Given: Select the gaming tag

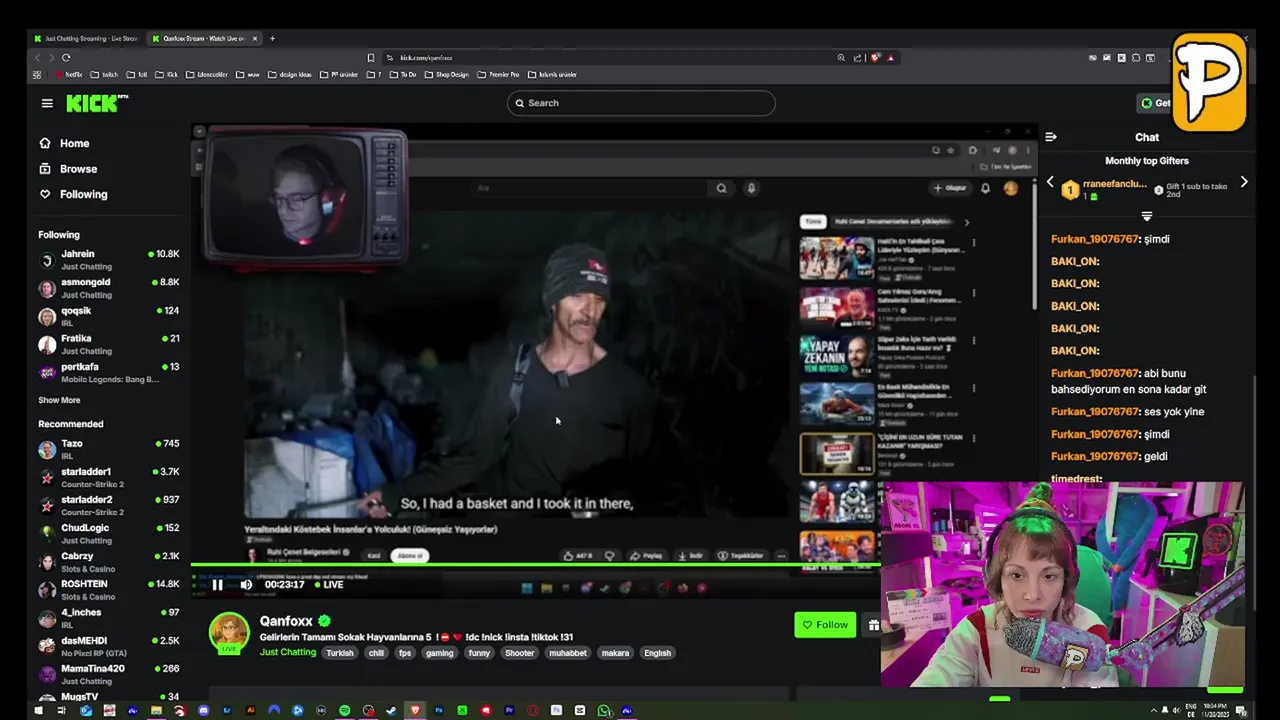Looking at the screenshot, I should tap(440, 653).
